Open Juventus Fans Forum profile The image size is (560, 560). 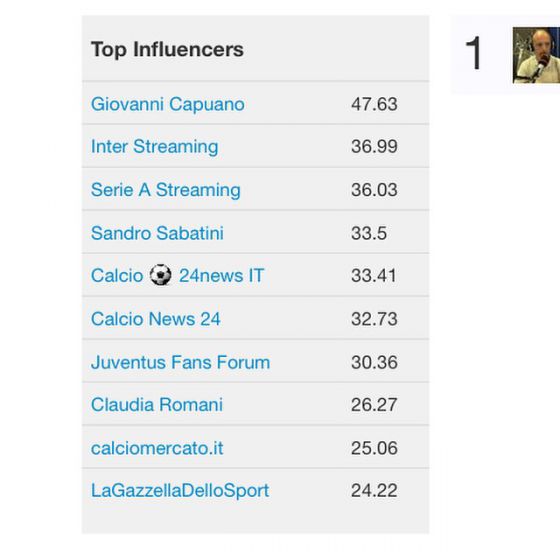[x=180, y=362]
